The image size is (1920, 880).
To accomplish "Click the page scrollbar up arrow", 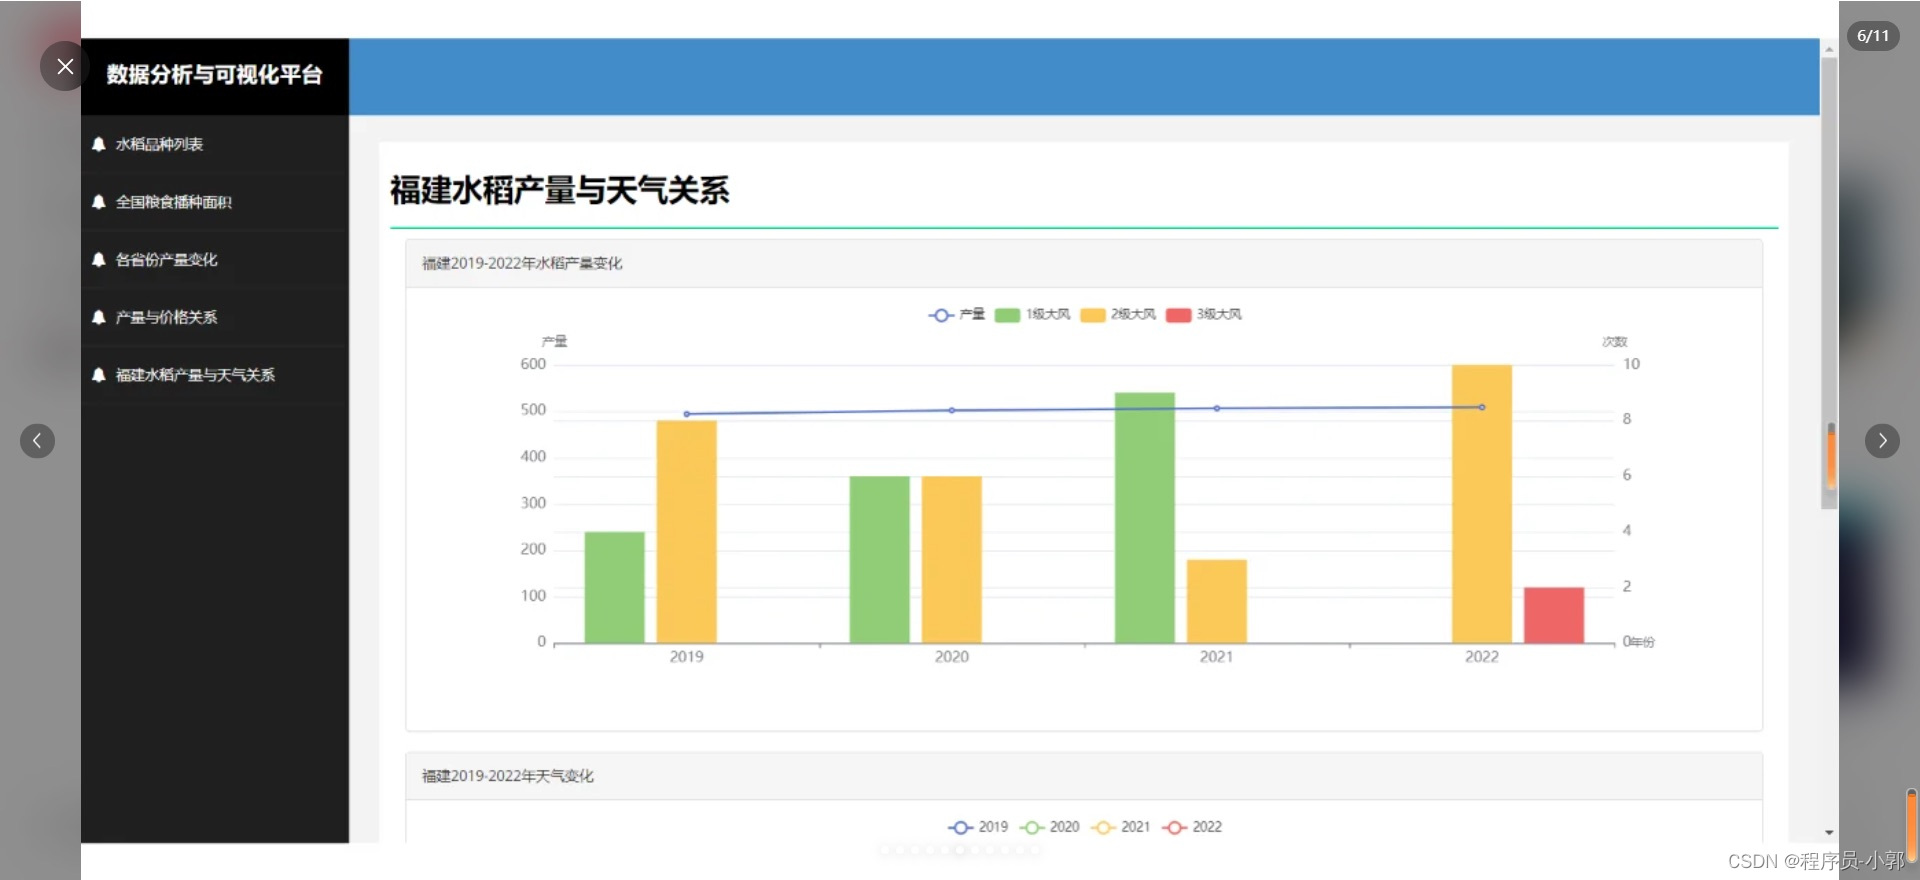I will pyautogui.click(x=1829, y=48).
